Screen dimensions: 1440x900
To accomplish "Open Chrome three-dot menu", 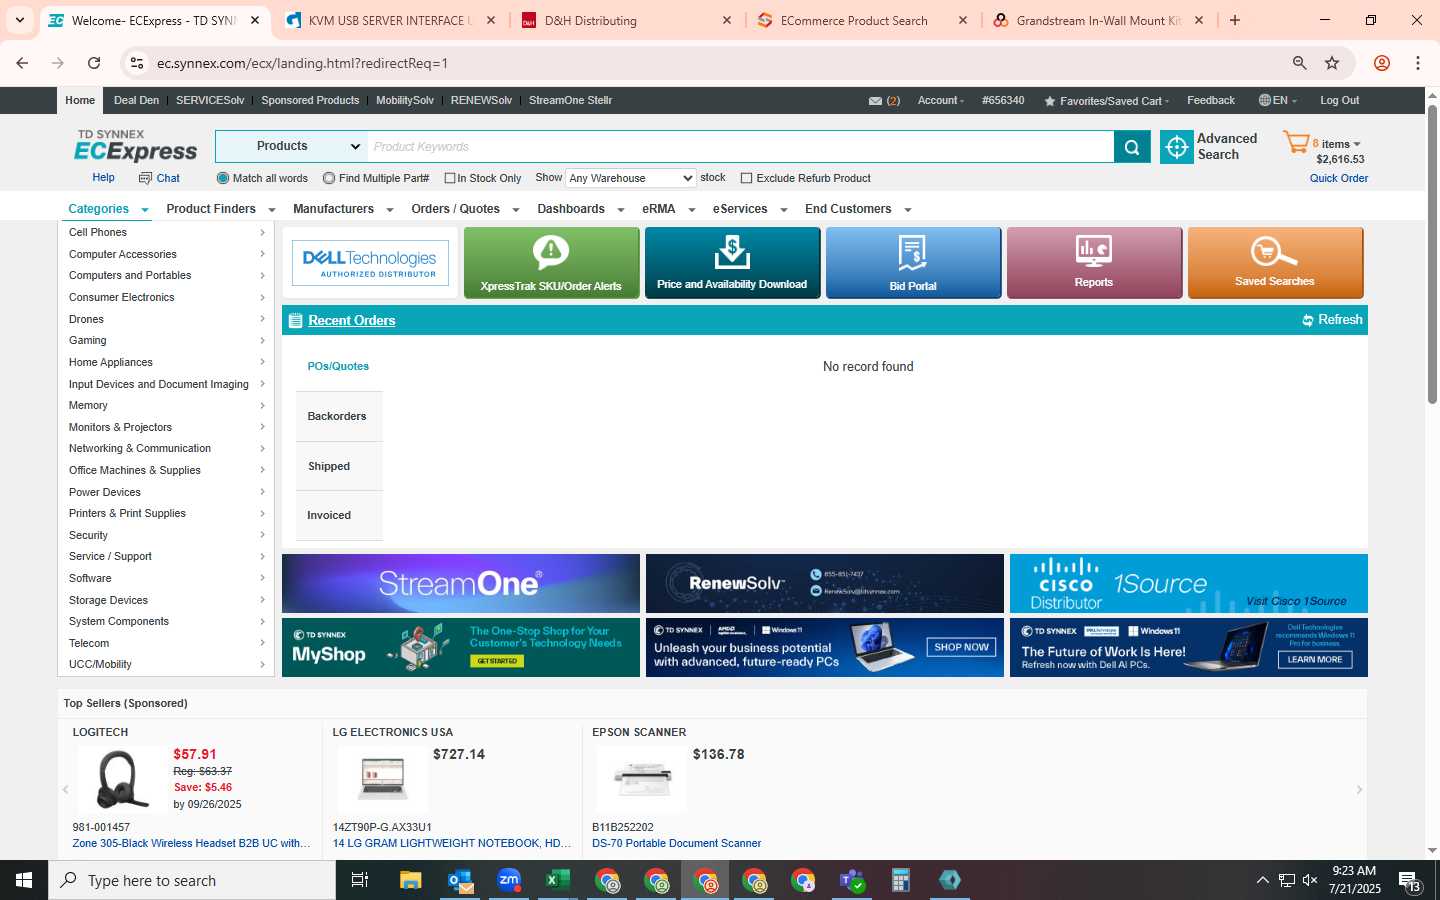I will coord(1418,63).
